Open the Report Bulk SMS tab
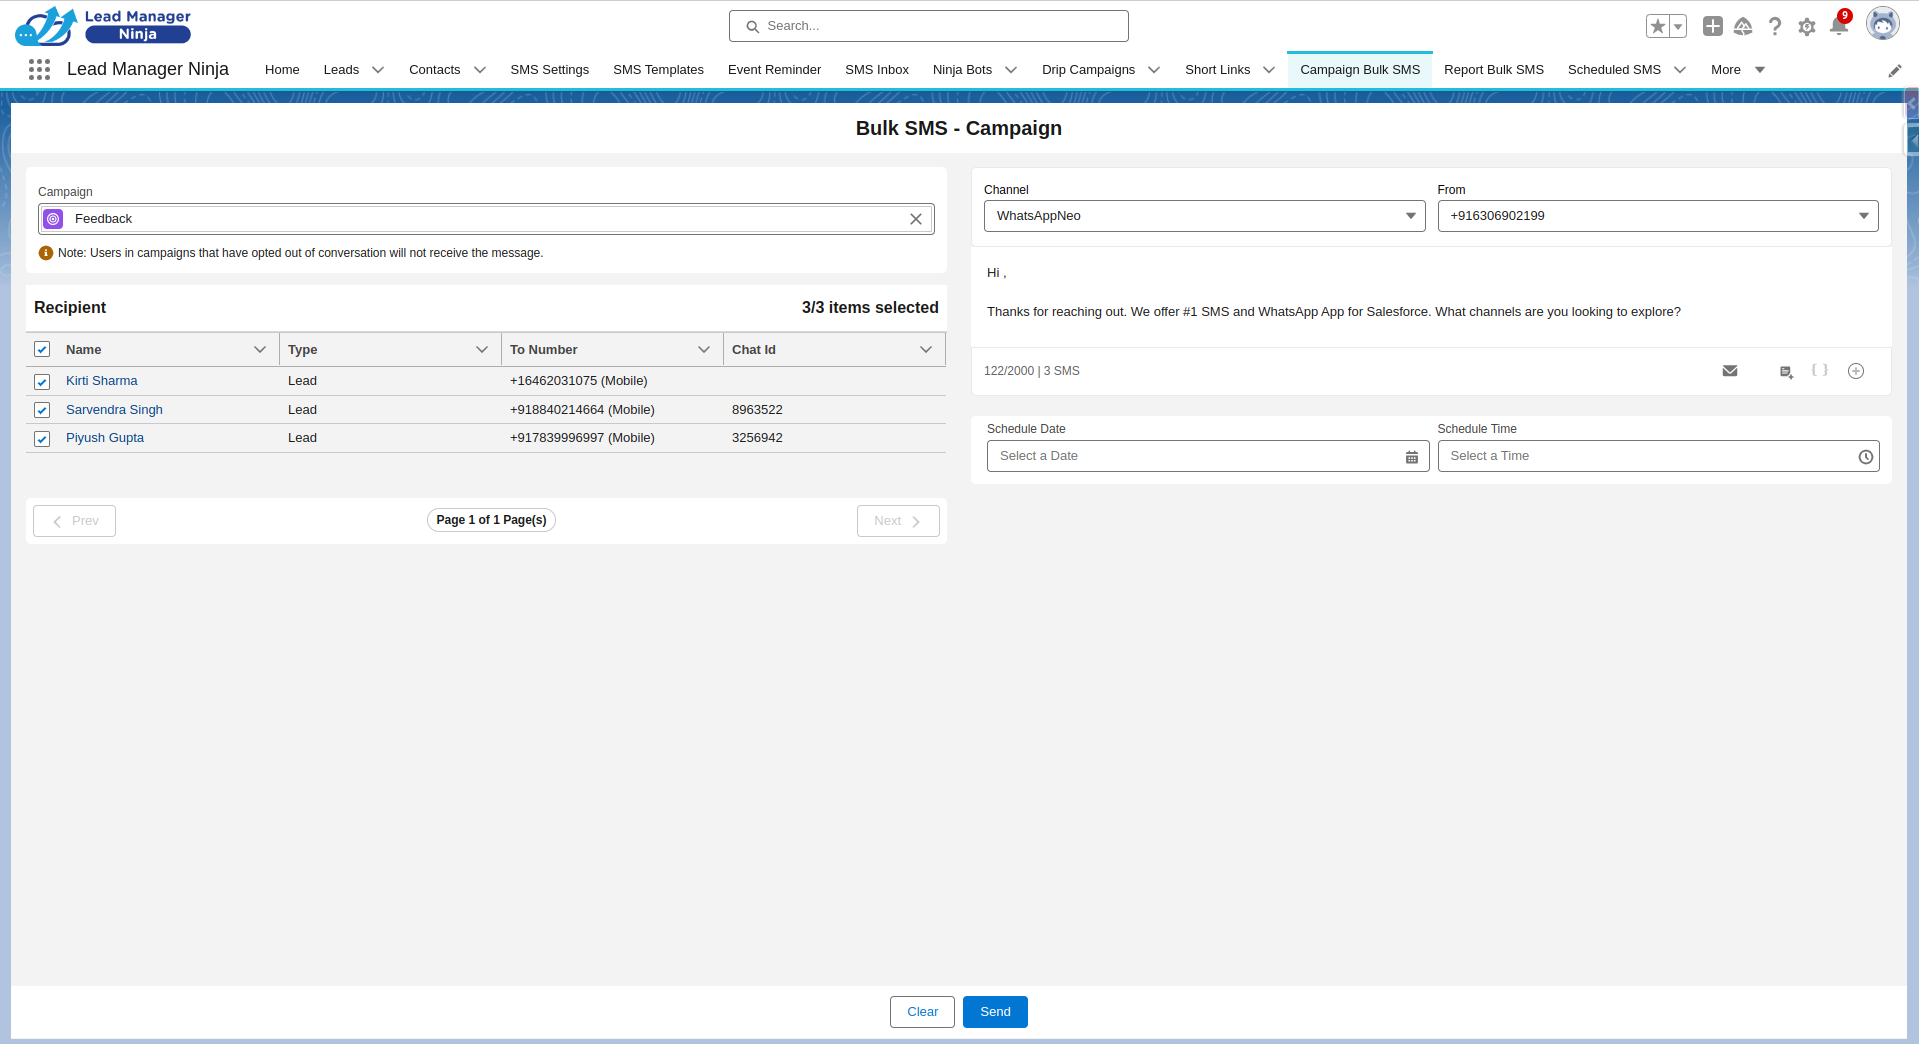 [1494, 70]
